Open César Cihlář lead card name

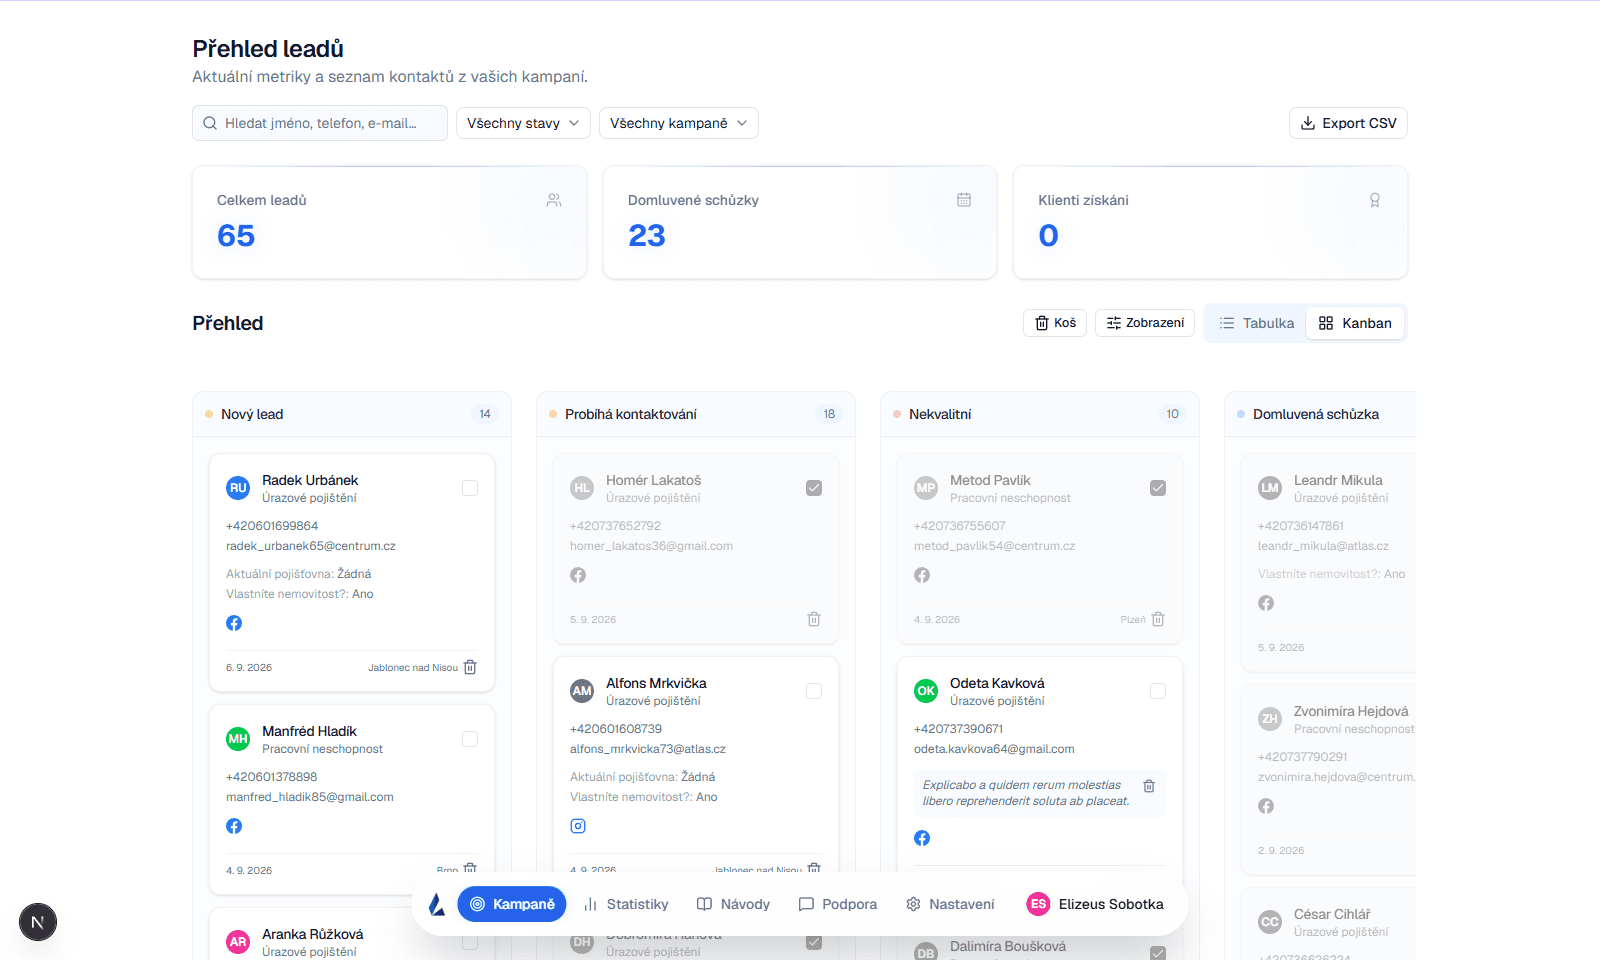[x=1332, y=914]
